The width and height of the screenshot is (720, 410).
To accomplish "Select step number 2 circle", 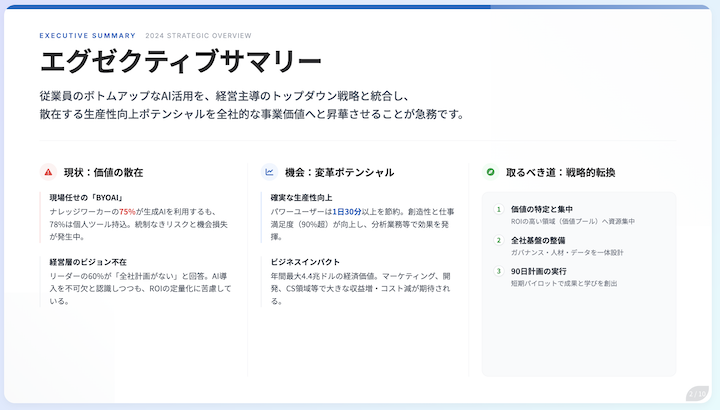I will 499,240.
